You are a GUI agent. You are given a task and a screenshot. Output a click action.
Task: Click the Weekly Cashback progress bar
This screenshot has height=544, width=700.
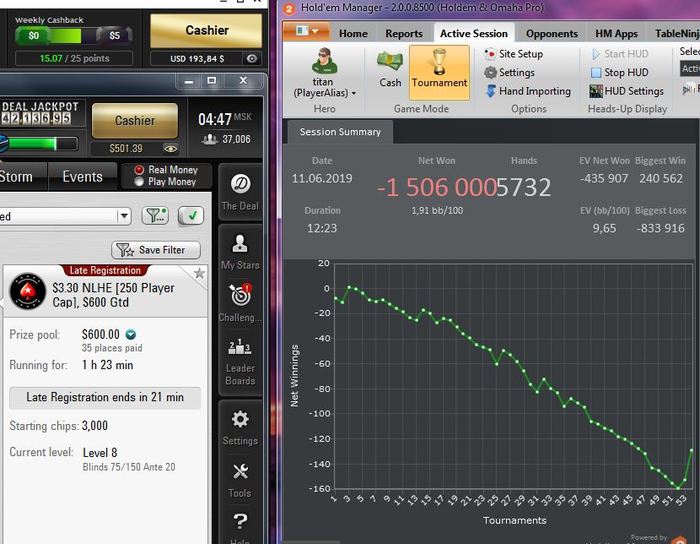(74, 36)
